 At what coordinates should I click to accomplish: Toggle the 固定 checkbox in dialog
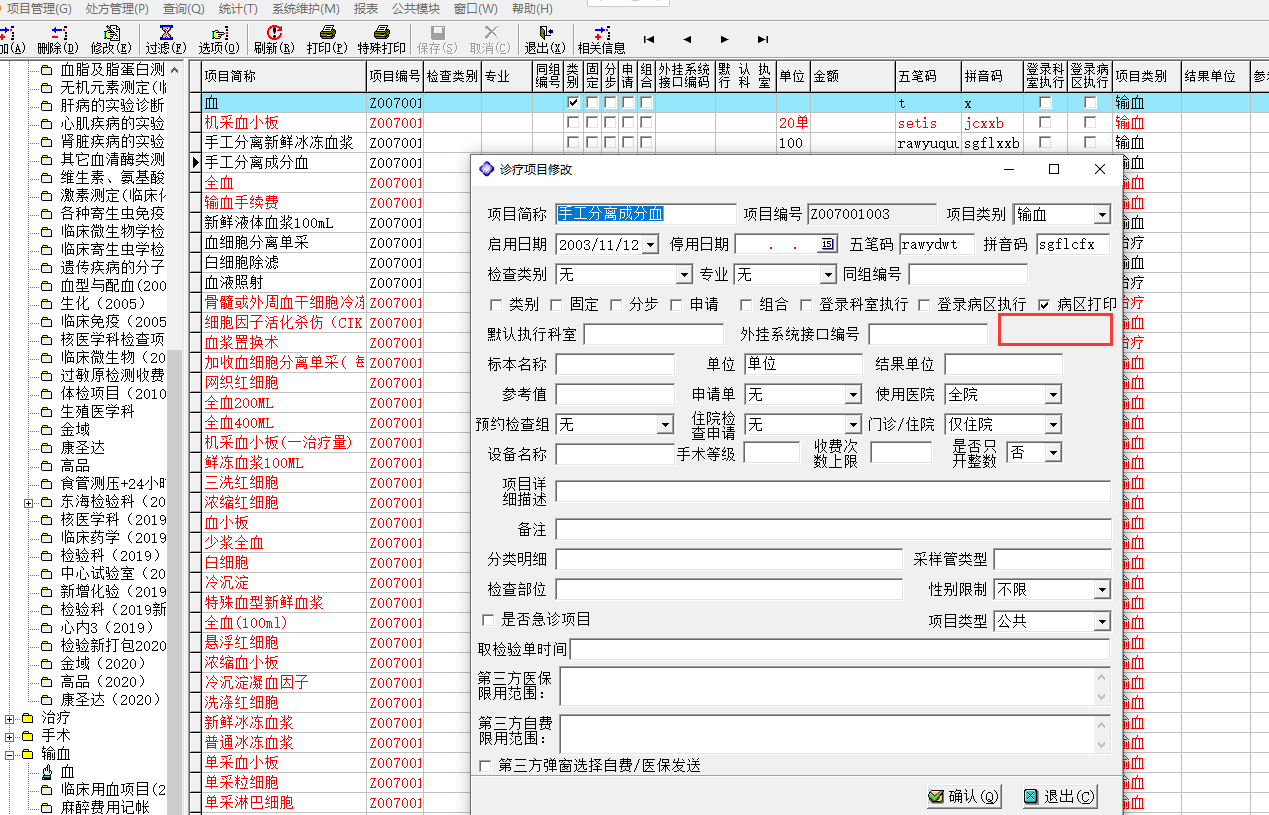tap(557, 304)
